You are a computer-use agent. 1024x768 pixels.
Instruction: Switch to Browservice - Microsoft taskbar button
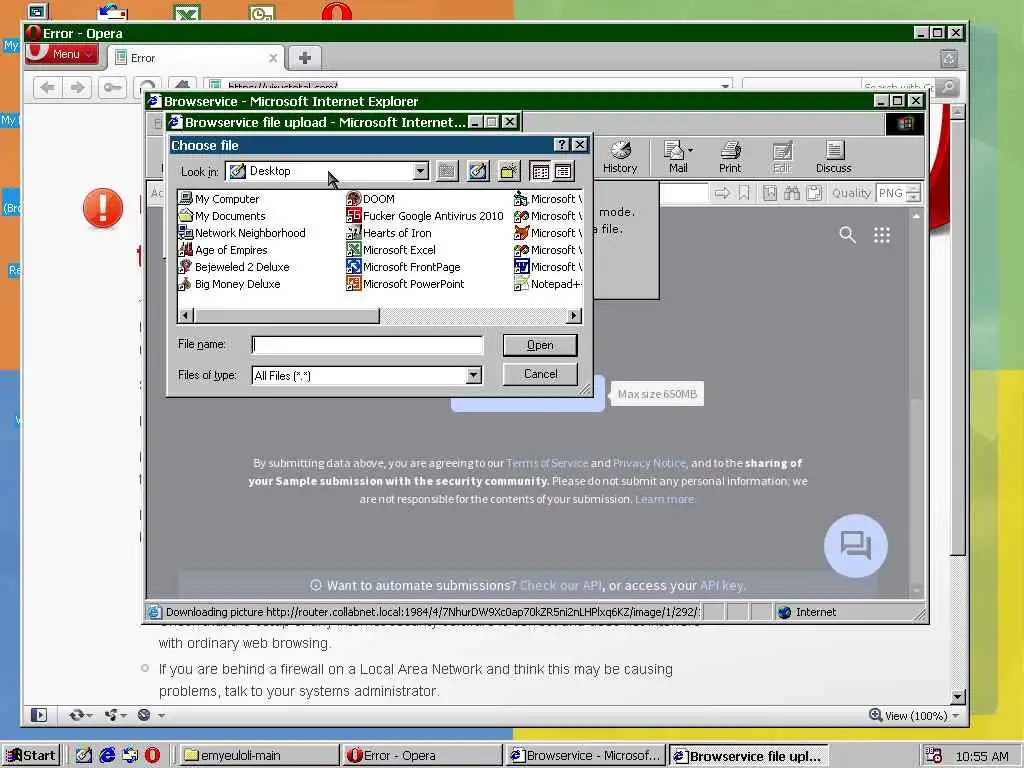pyautogui.click(x=586, y=756)
